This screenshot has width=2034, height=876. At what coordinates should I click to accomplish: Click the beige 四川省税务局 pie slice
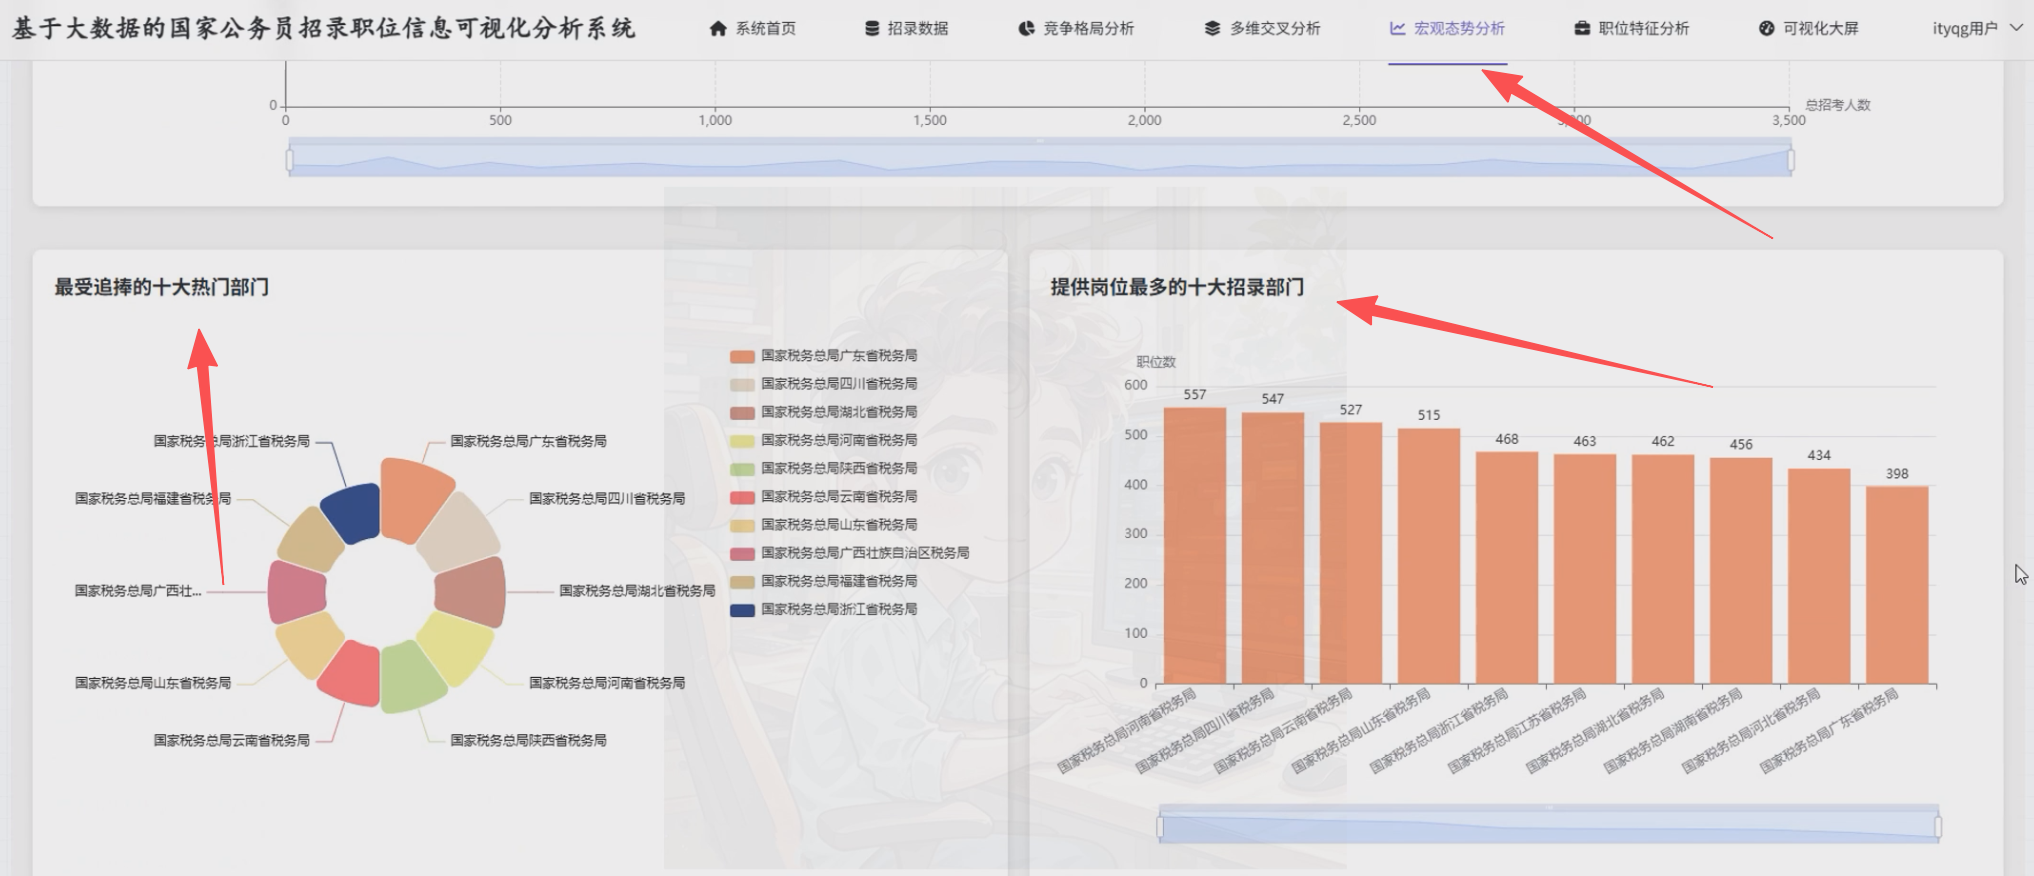pyautogui.click(x=458, y=531)
